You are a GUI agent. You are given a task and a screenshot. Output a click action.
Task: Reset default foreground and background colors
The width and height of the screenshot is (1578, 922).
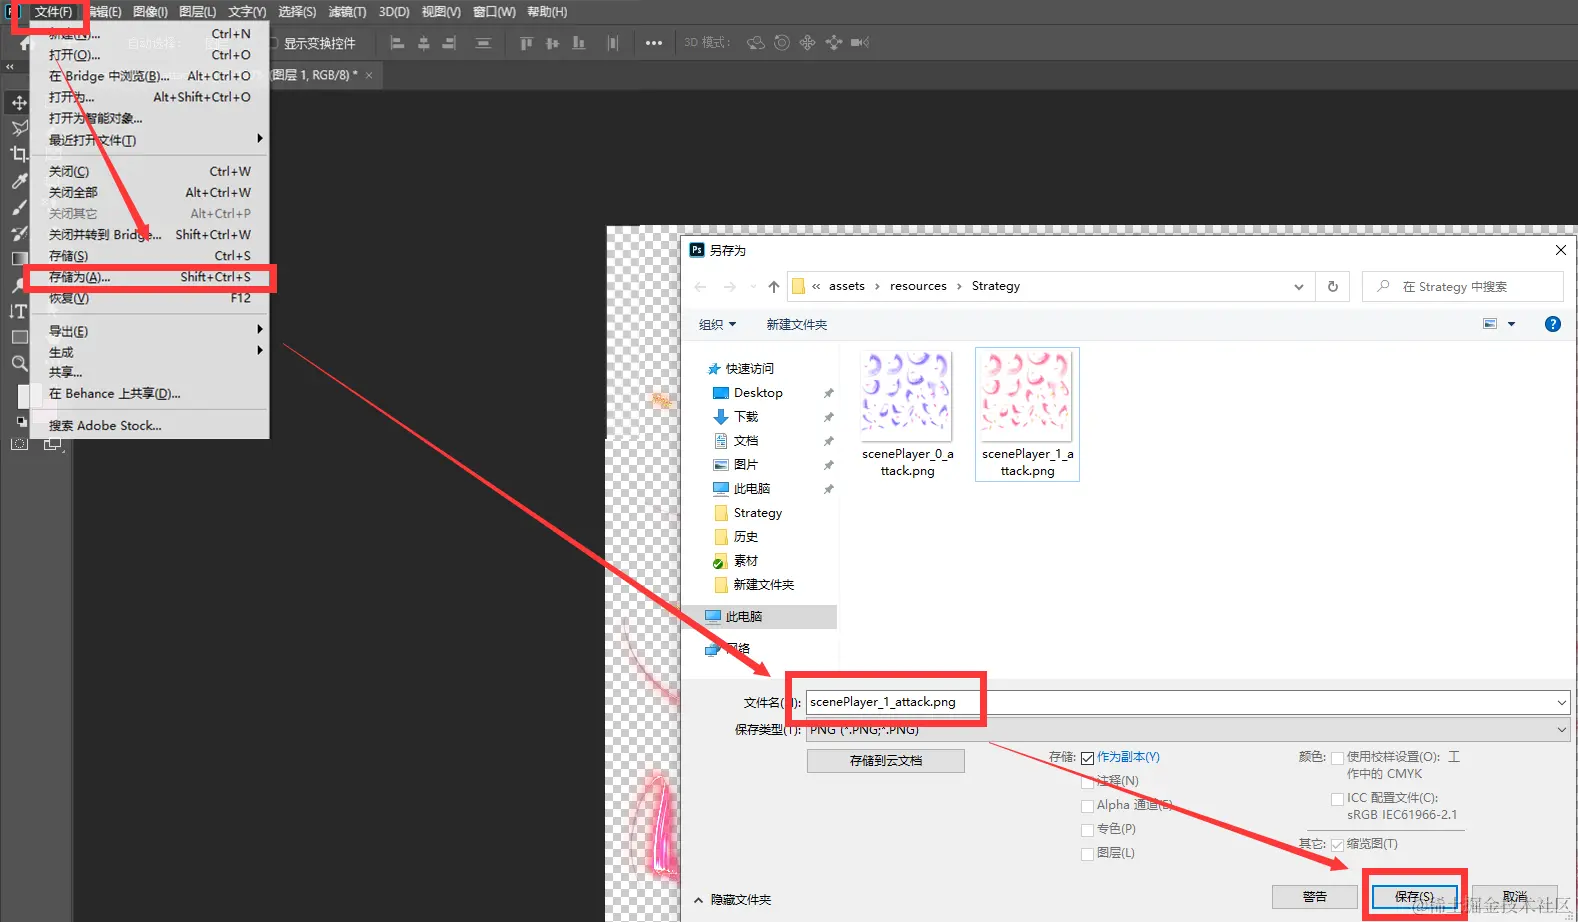(22, 421)
